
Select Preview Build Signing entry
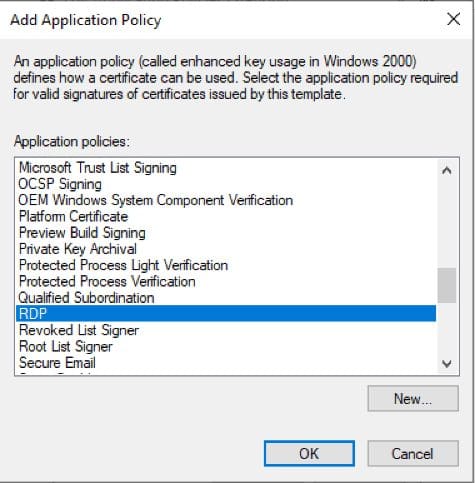[226, 233]
